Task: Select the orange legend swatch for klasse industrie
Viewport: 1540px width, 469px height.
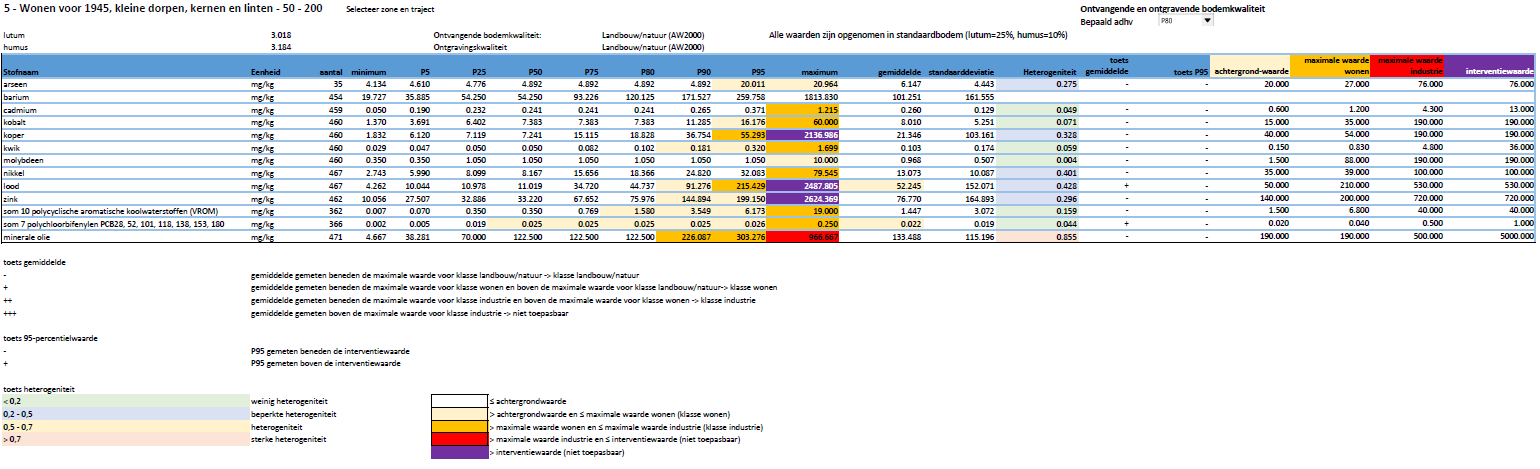Action: pyautogui.click(x=457, y=426)
